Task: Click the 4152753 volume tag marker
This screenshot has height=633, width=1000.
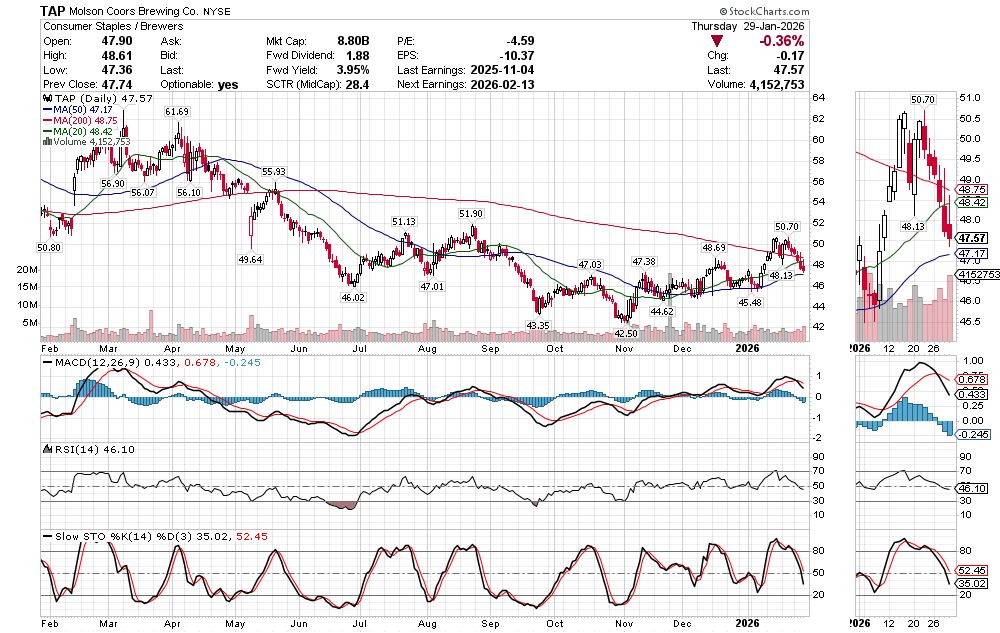Action: 975,274
